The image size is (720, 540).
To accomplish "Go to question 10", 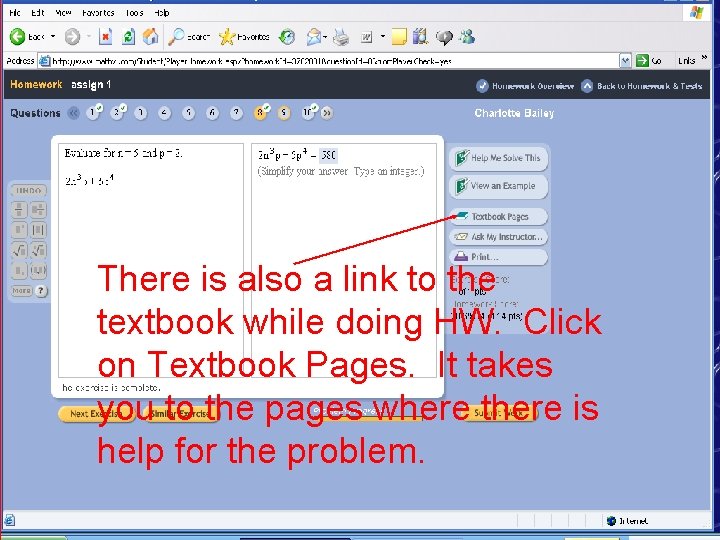I will tap(308, 113).
